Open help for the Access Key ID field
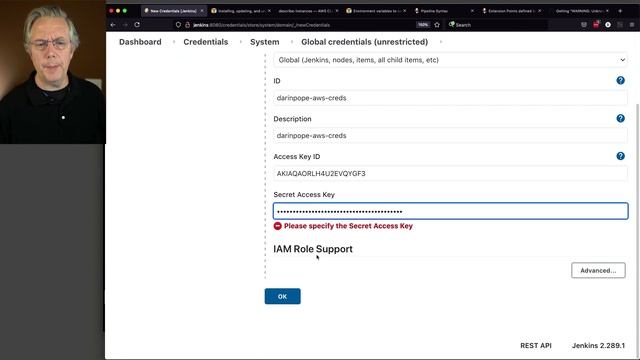The height and width of the screenshot is (360, 640). pos(620,156)
